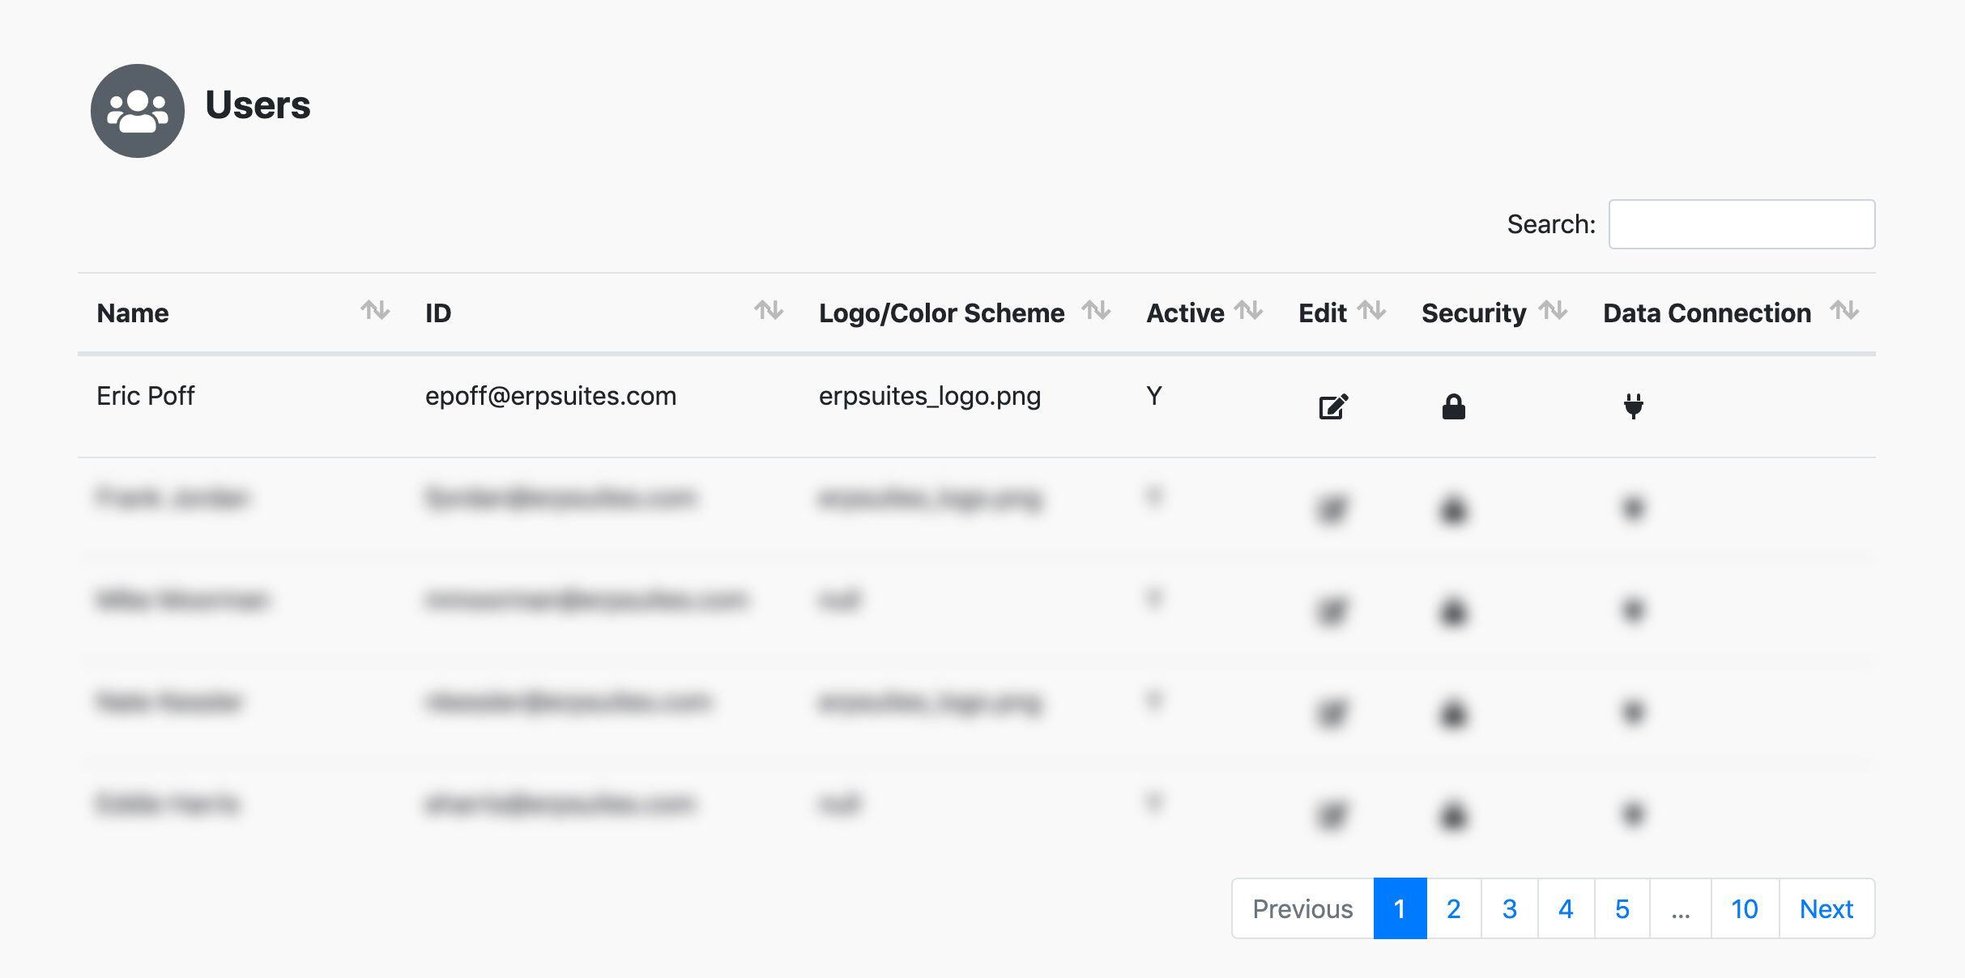Viewport: 1965px width, 978px height.
Task: Open the Edit icon for Eric Poff
Action: [1331, 406]
